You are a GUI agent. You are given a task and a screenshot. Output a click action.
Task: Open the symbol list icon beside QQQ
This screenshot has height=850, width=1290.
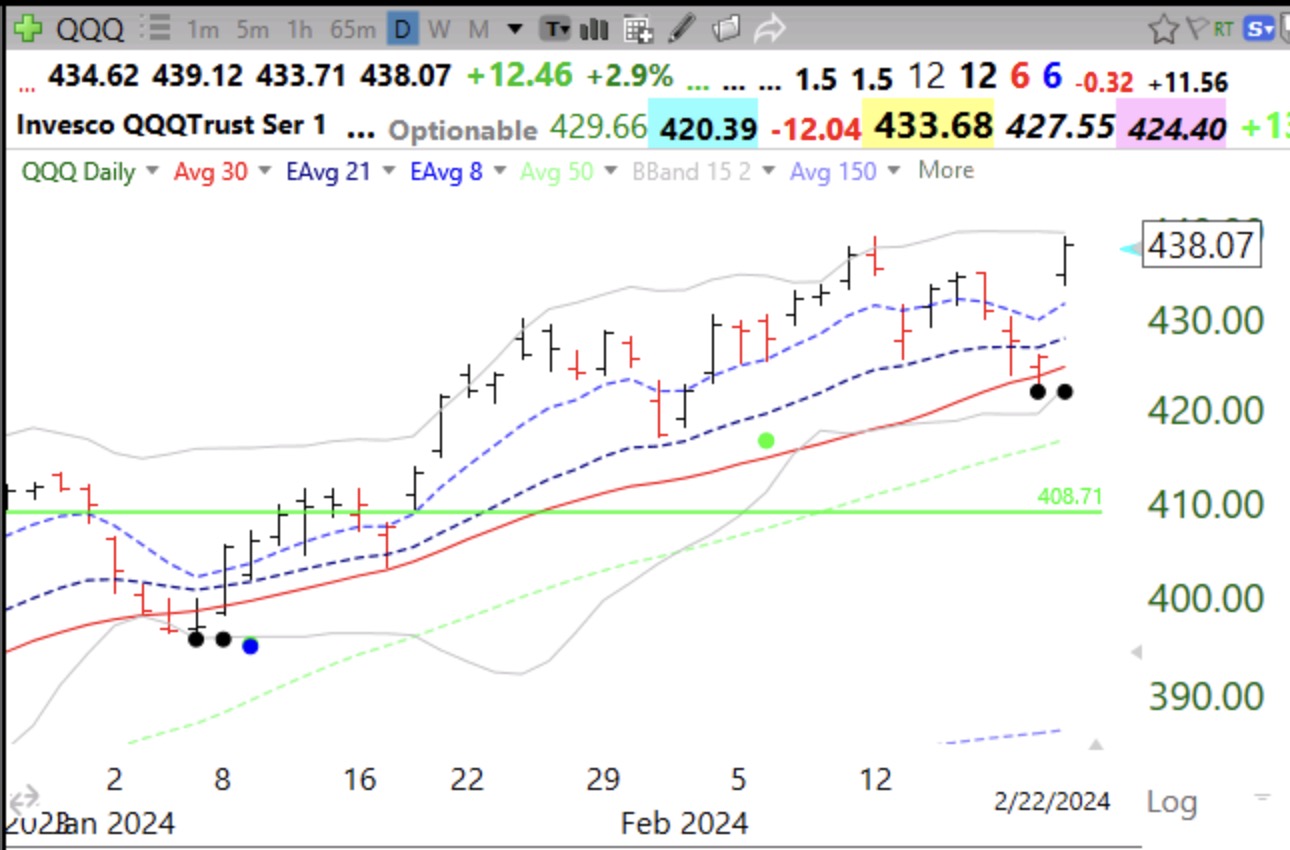[x=155, y=30]
